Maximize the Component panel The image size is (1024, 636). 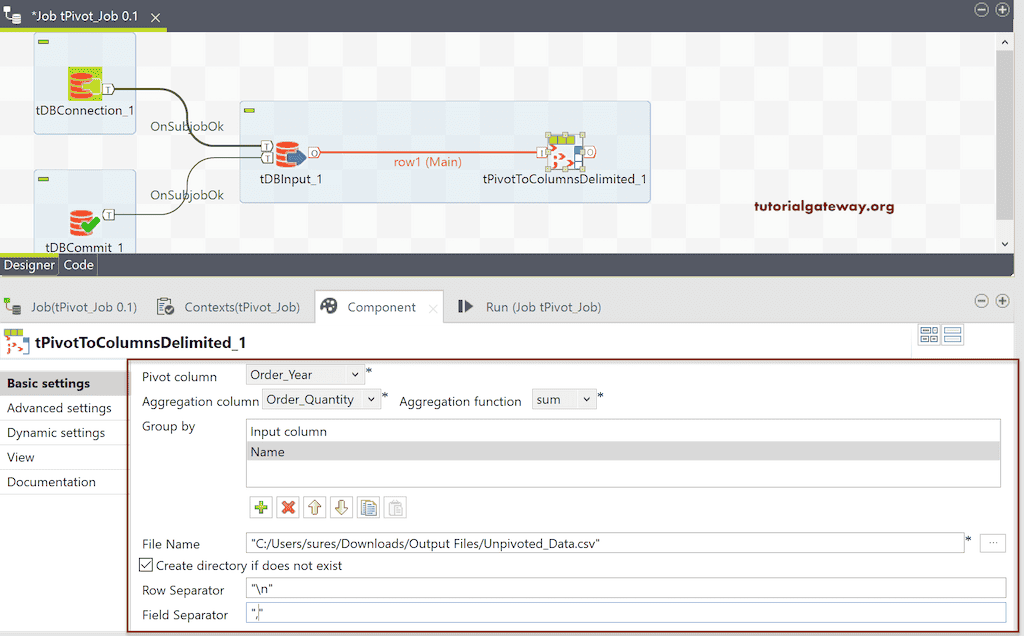[1002, 300]
